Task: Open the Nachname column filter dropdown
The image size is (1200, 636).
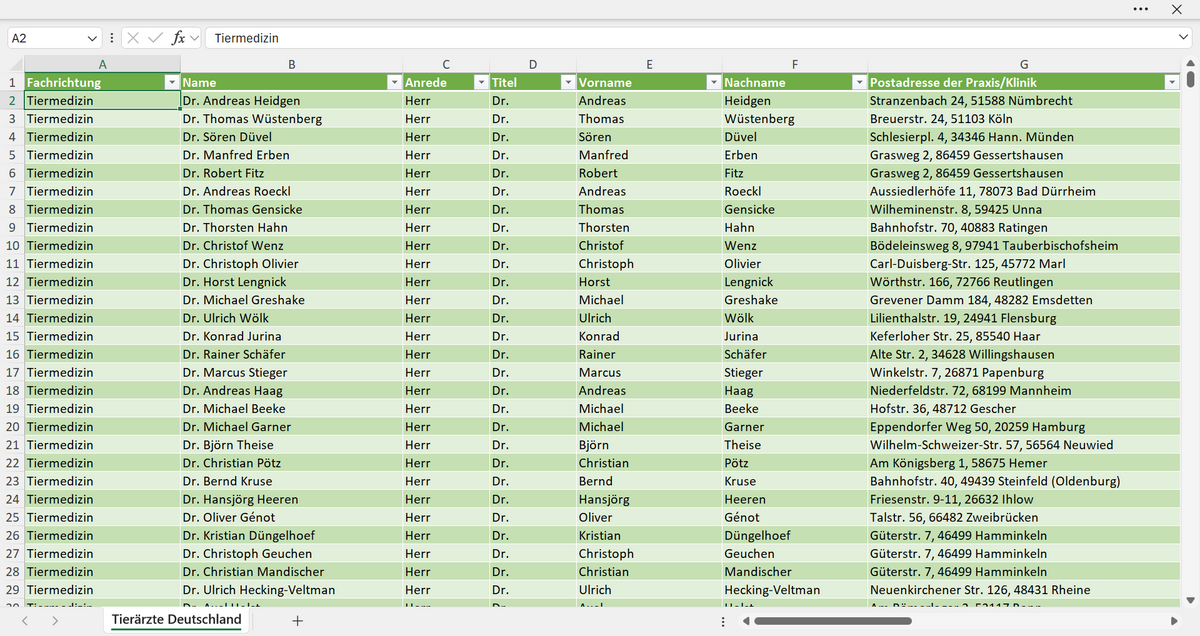Action: coord(858,82)
